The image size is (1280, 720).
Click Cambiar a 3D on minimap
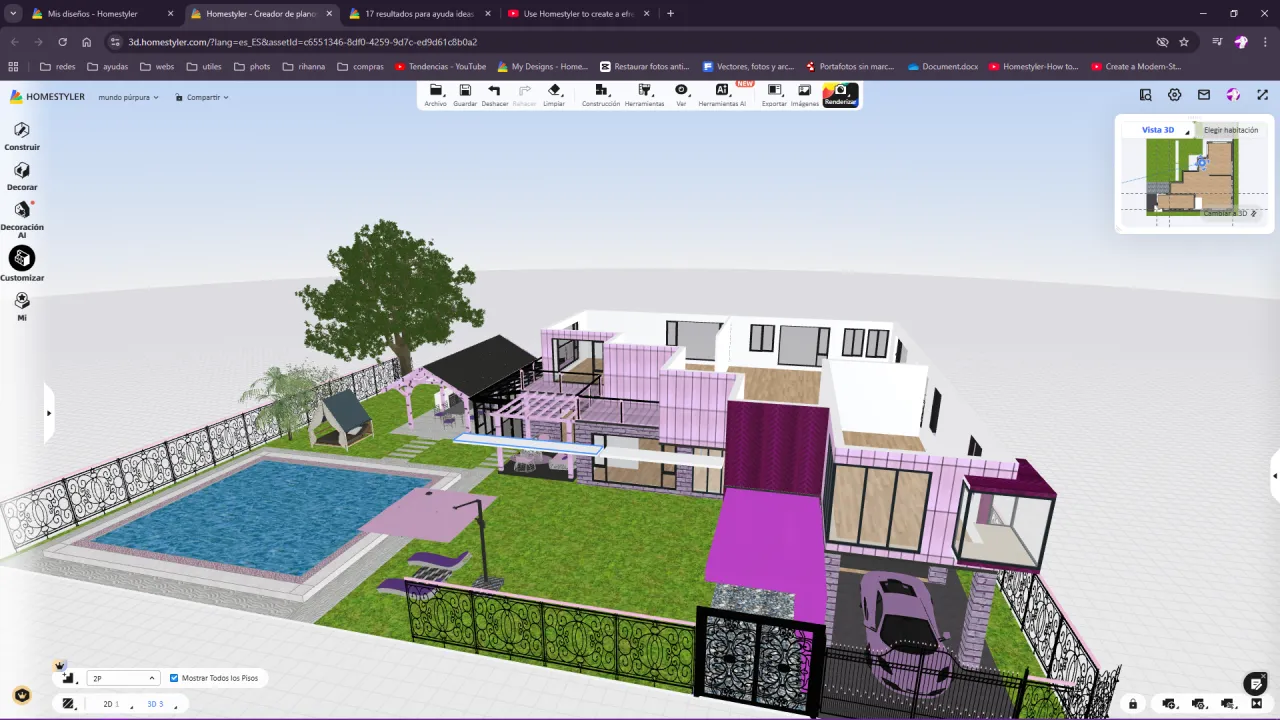click(x=1229, y=213)
